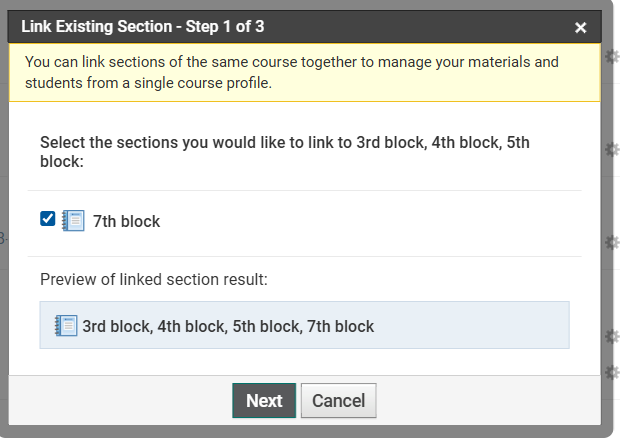Open the bottommost gear icon at the right edge
Image resolution: width=620 pixels, height=442 pixels.
click(x=612, y=372)
